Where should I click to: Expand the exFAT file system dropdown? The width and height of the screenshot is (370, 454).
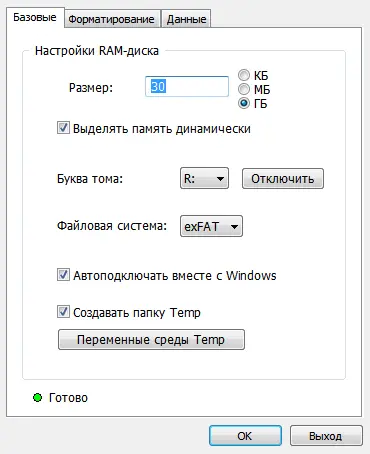pos(211,226)
